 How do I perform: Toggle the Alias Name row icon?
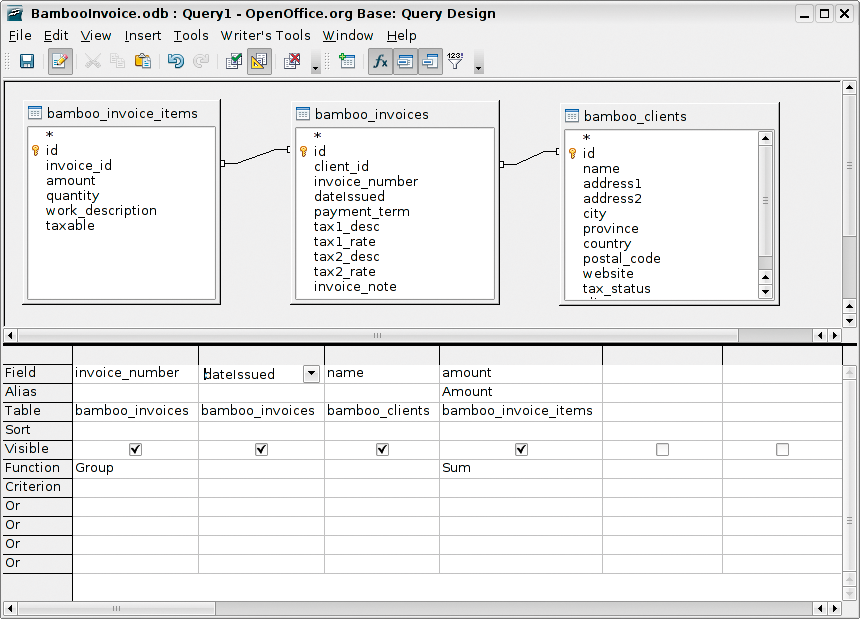[x=431, y=61]
